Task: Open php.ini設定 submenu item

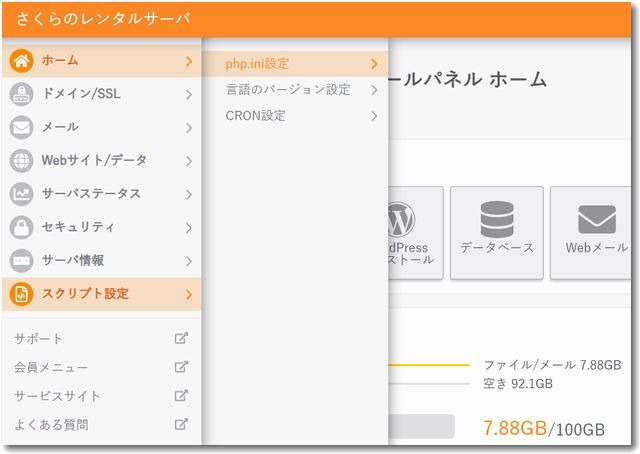Action: point(296,64)
